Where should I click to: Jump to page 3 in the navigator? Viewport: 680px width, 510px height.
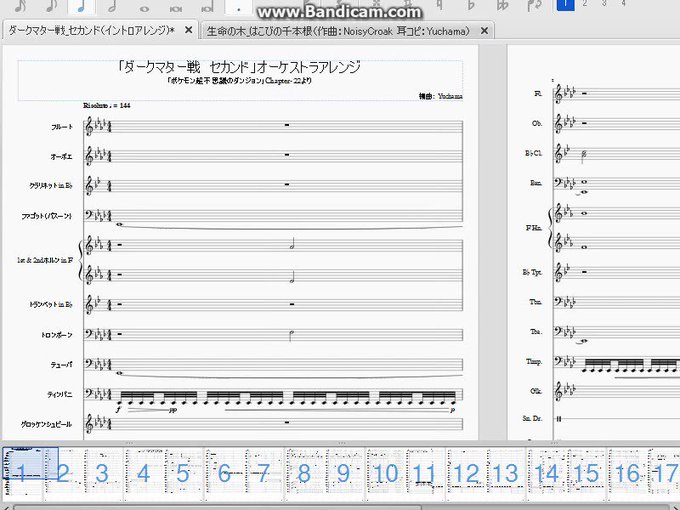click(102, 473)
